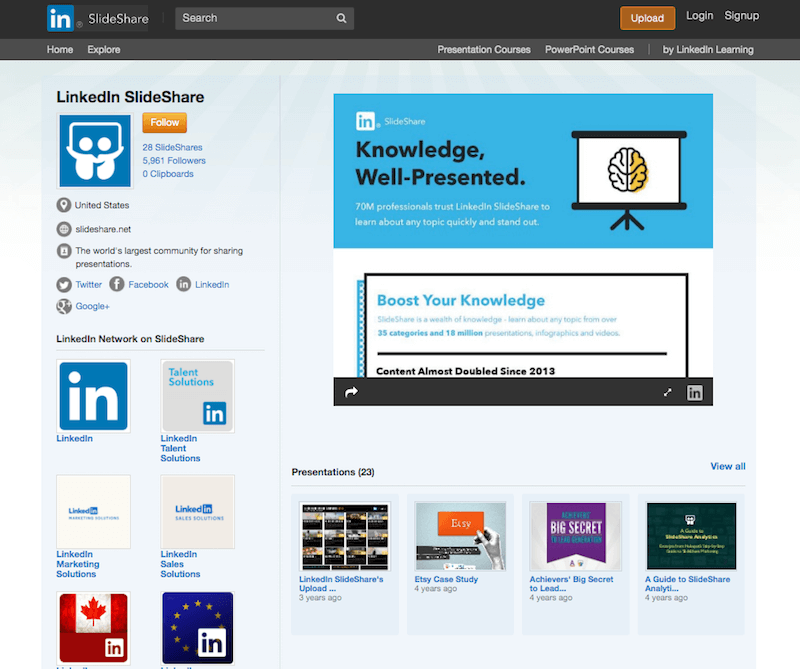800x669 pixels.
Task: Click the orange Upload button
Action: [x=647, y=18]
